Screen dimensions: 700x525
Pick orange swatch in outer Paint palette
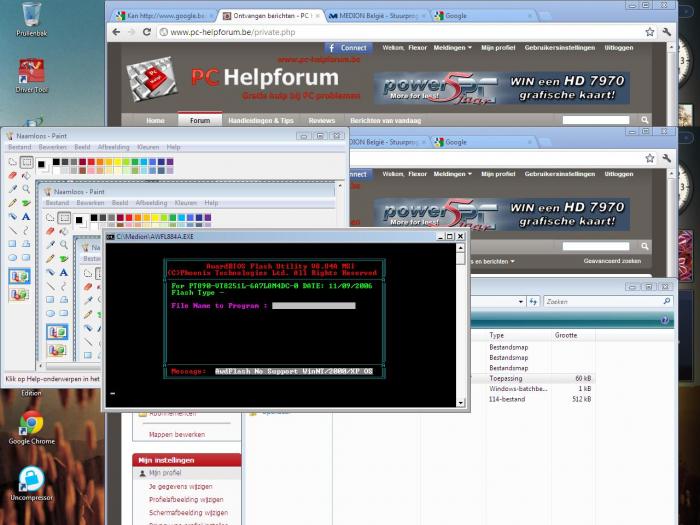pyautogui.click(x=100, y=162)
